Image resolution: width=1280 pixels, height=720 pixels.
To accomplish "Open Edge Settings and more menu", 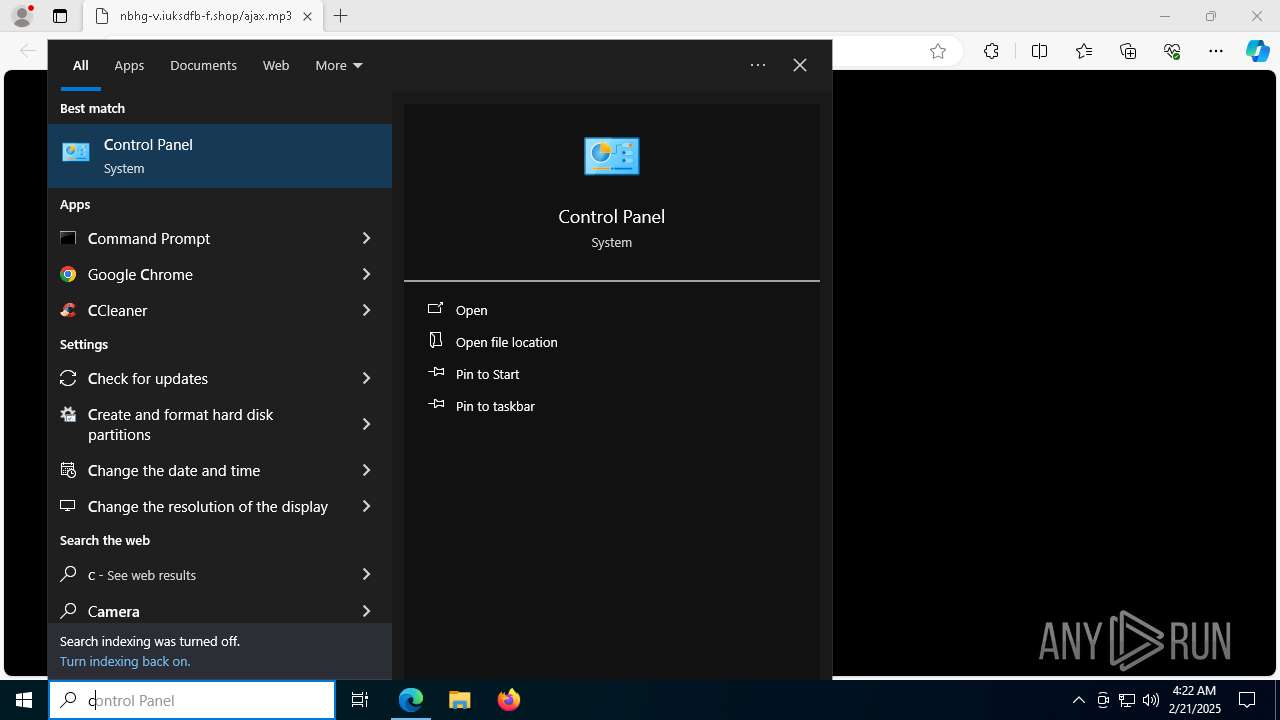I will [x=1216, y=51].
